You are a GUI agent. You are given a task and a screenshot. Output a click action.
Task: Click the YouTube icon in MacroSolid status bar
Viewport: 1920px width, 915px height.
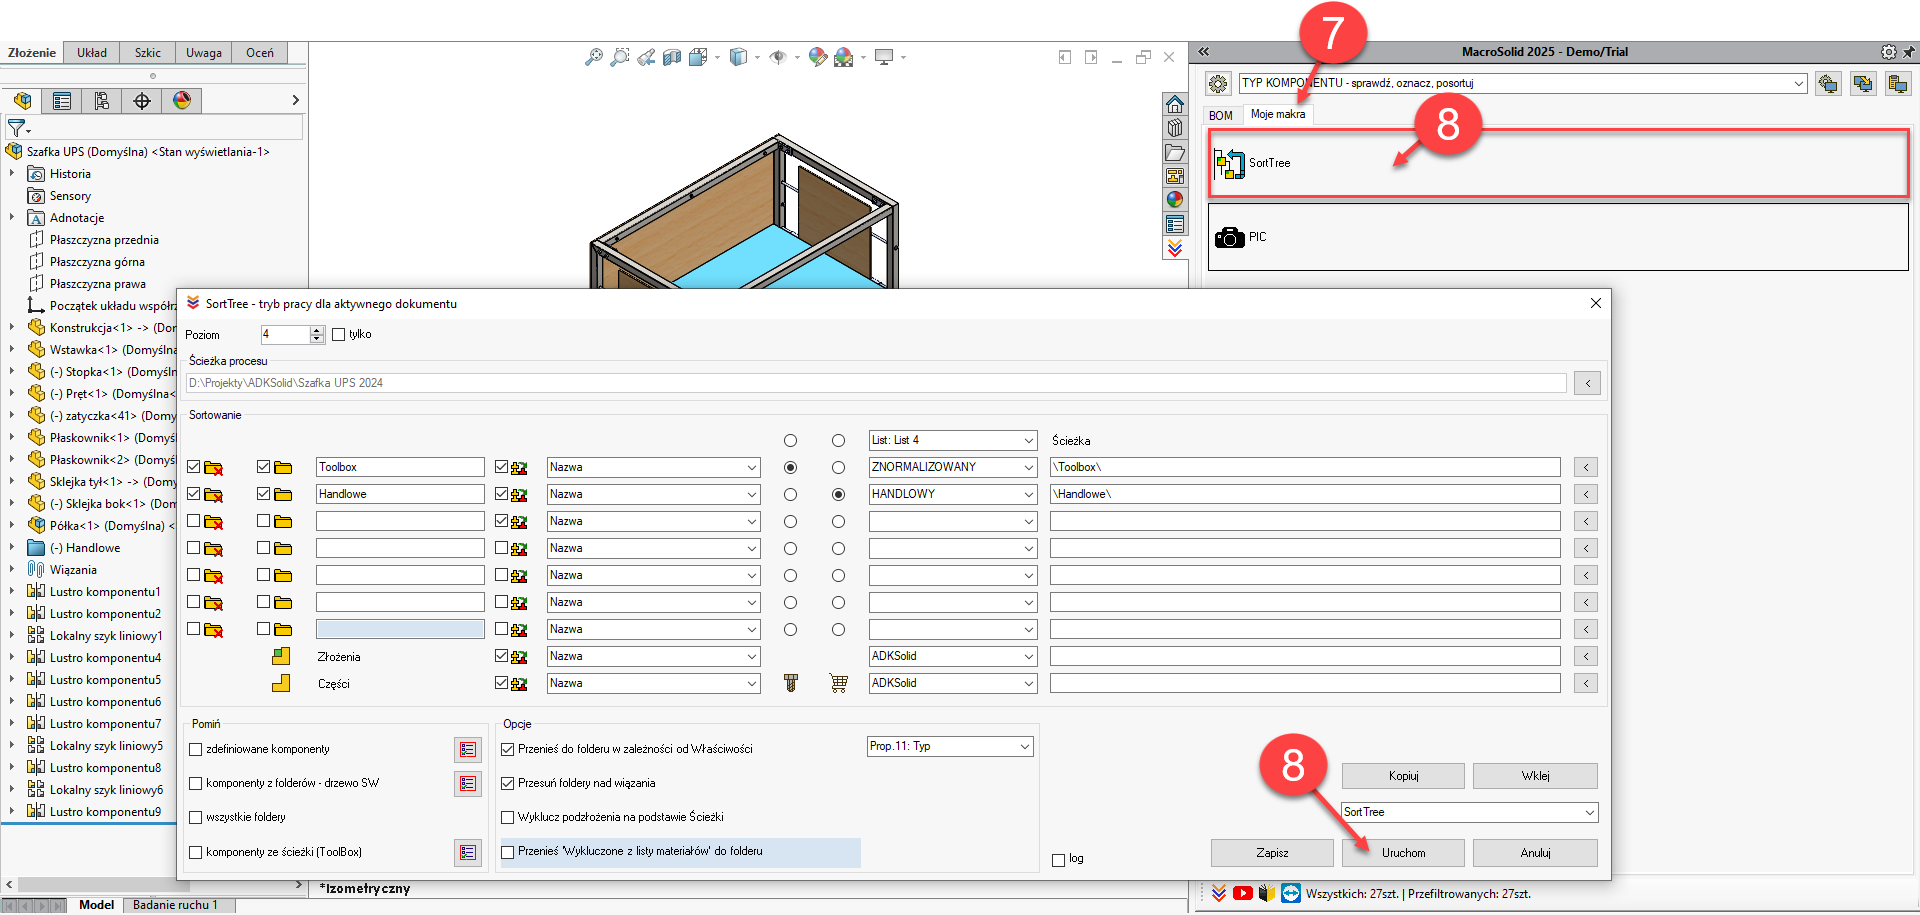1243,893
